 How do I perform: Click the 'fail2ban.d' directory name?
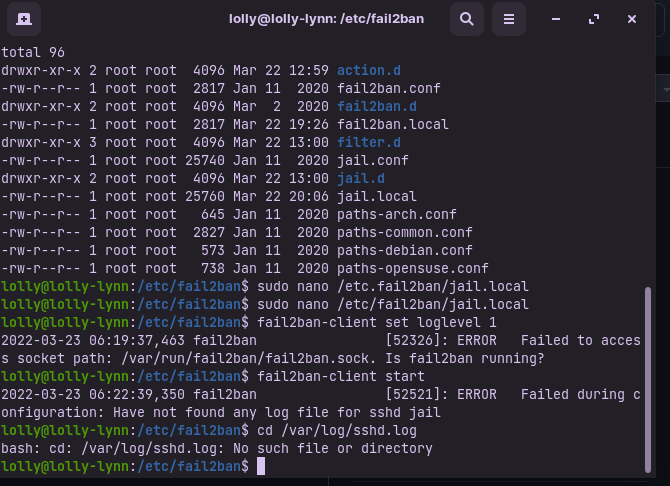[x=377, y=106]
